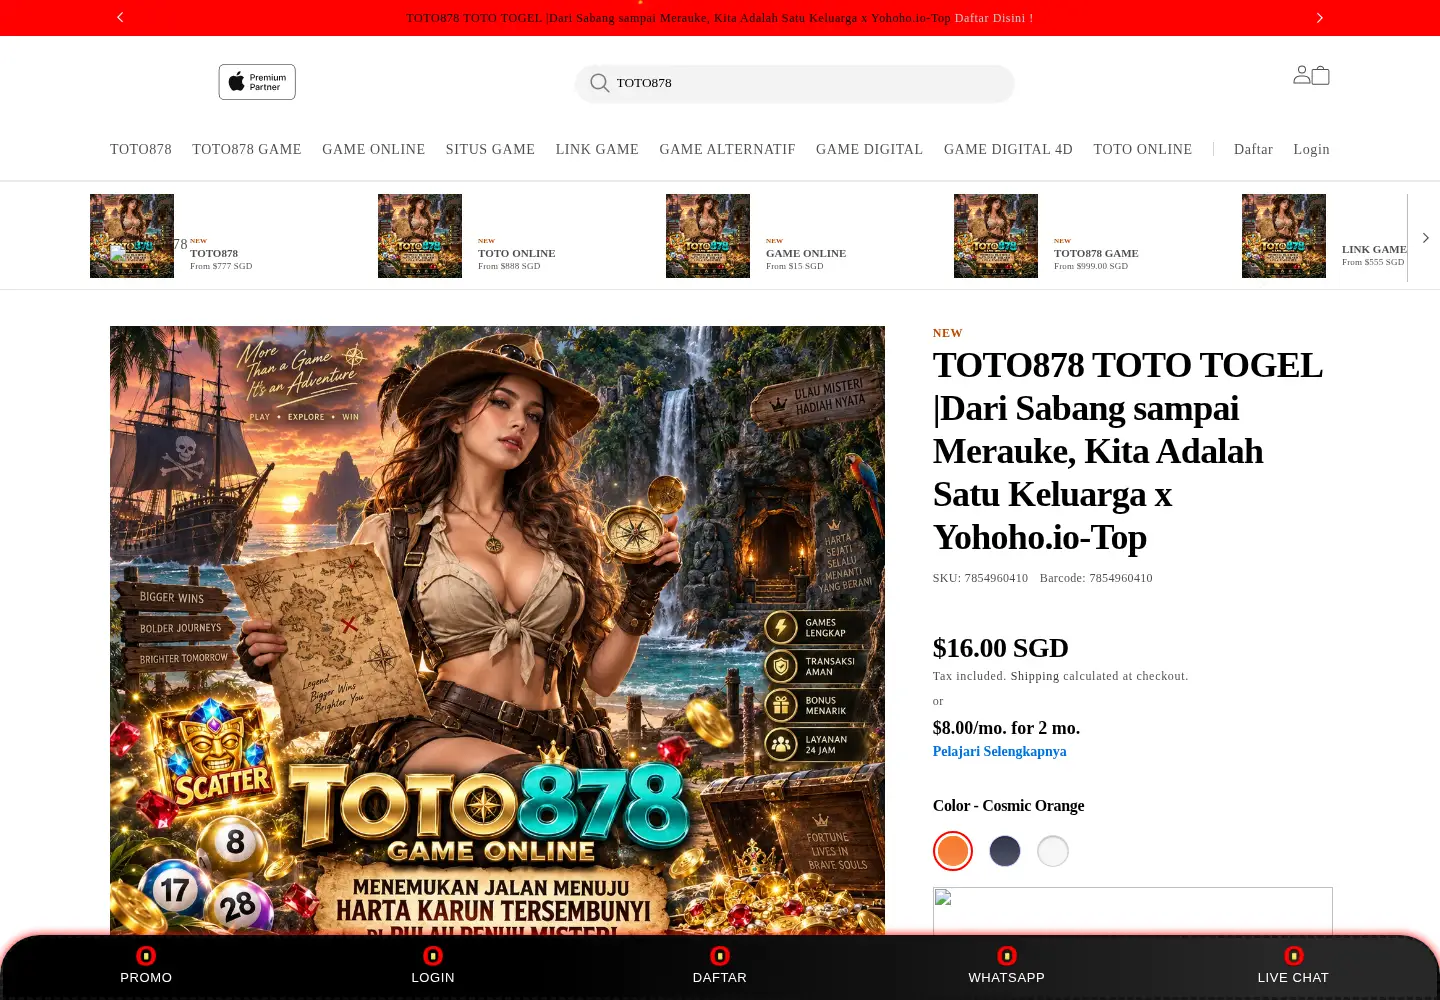Open the TOTO878 menu item
The image size is (1440, 1000).
pos(141,149)
